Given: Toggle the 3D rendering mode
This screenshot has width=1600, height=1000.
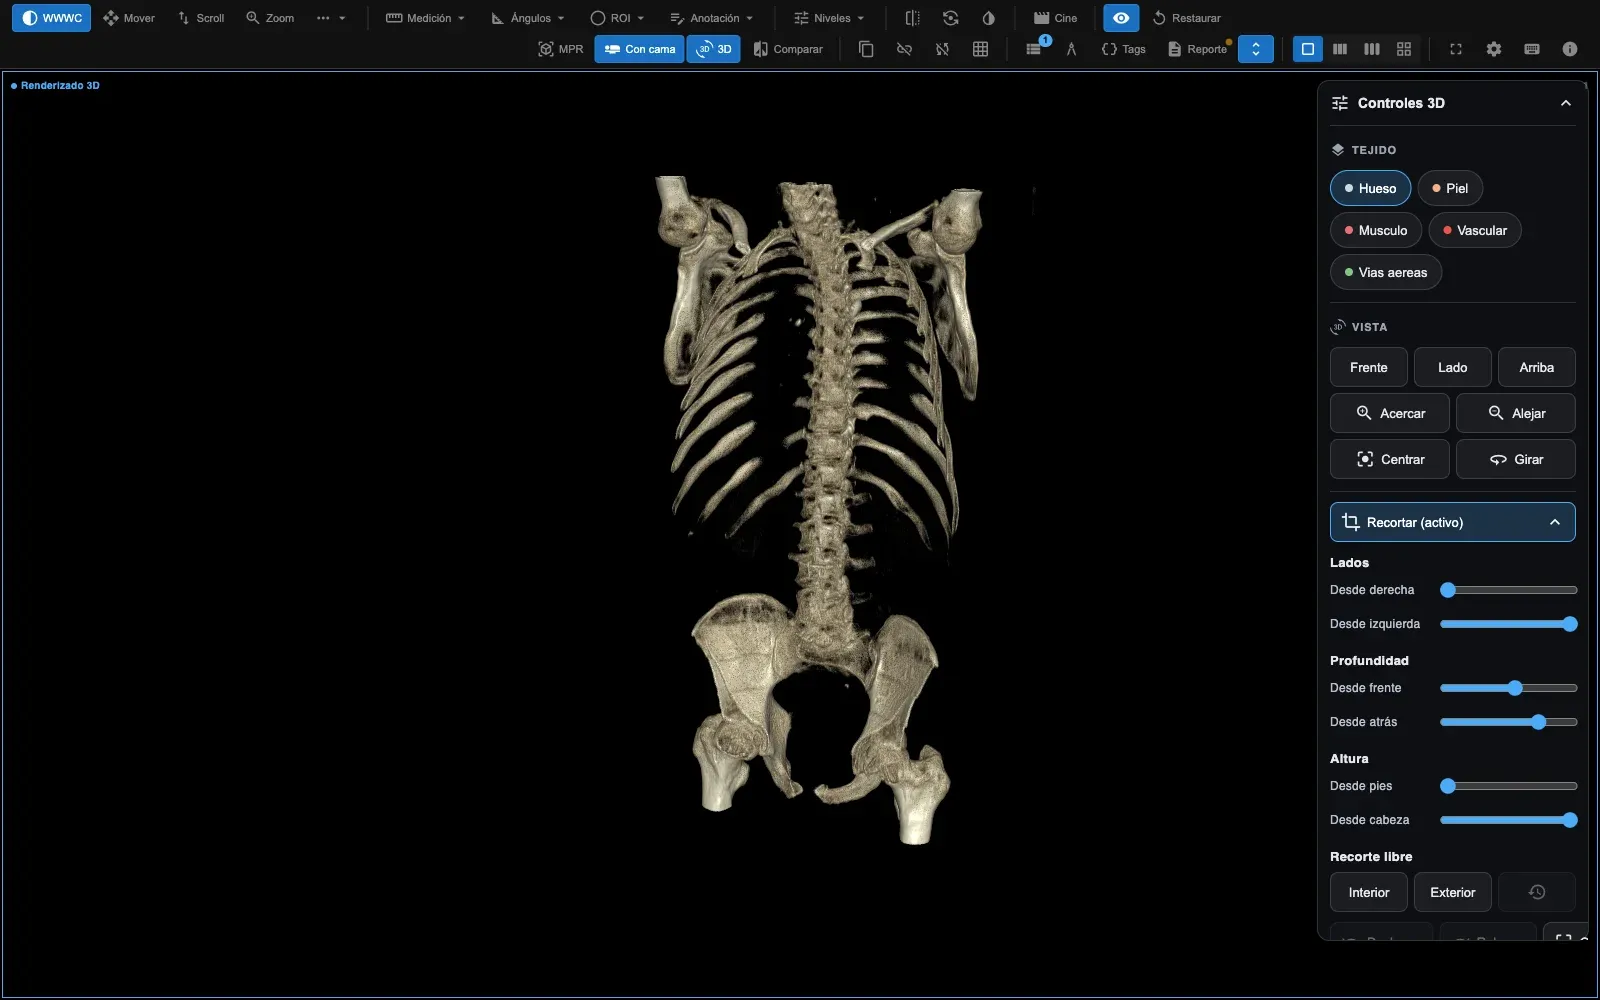Looking at the screenshot, I should pos(714,49).
